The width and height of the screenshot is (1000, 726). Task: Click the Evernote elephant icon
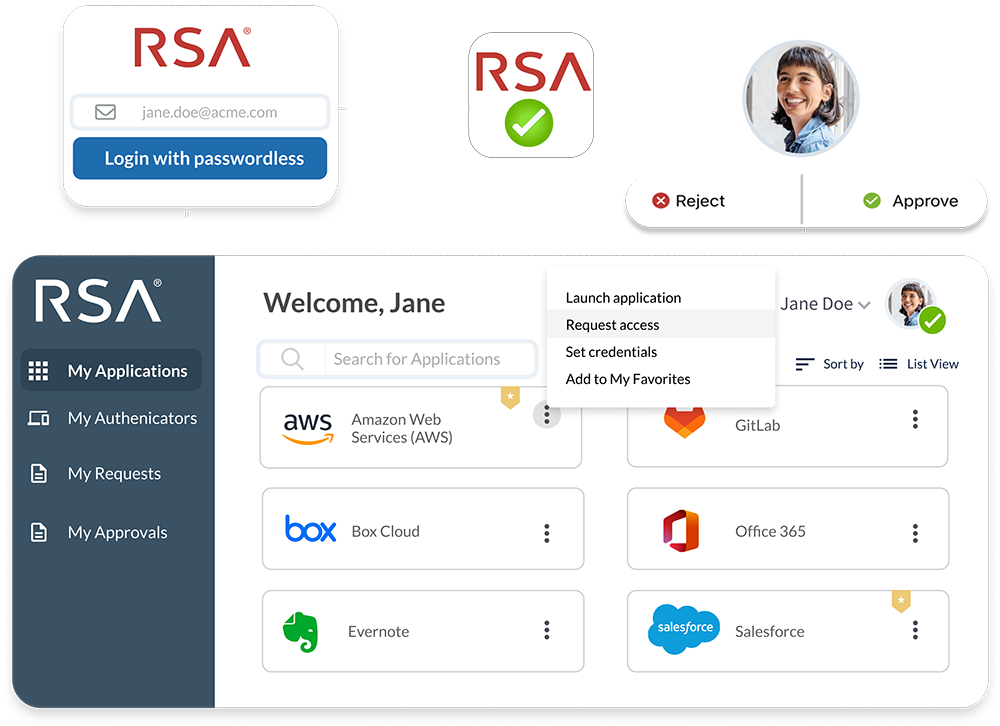(x=300, y=632)
